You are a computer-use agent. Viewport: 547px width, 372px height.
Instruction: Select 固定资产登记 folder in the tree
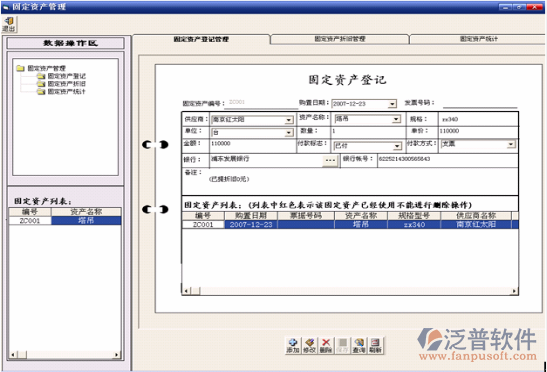tap(62, 76)
